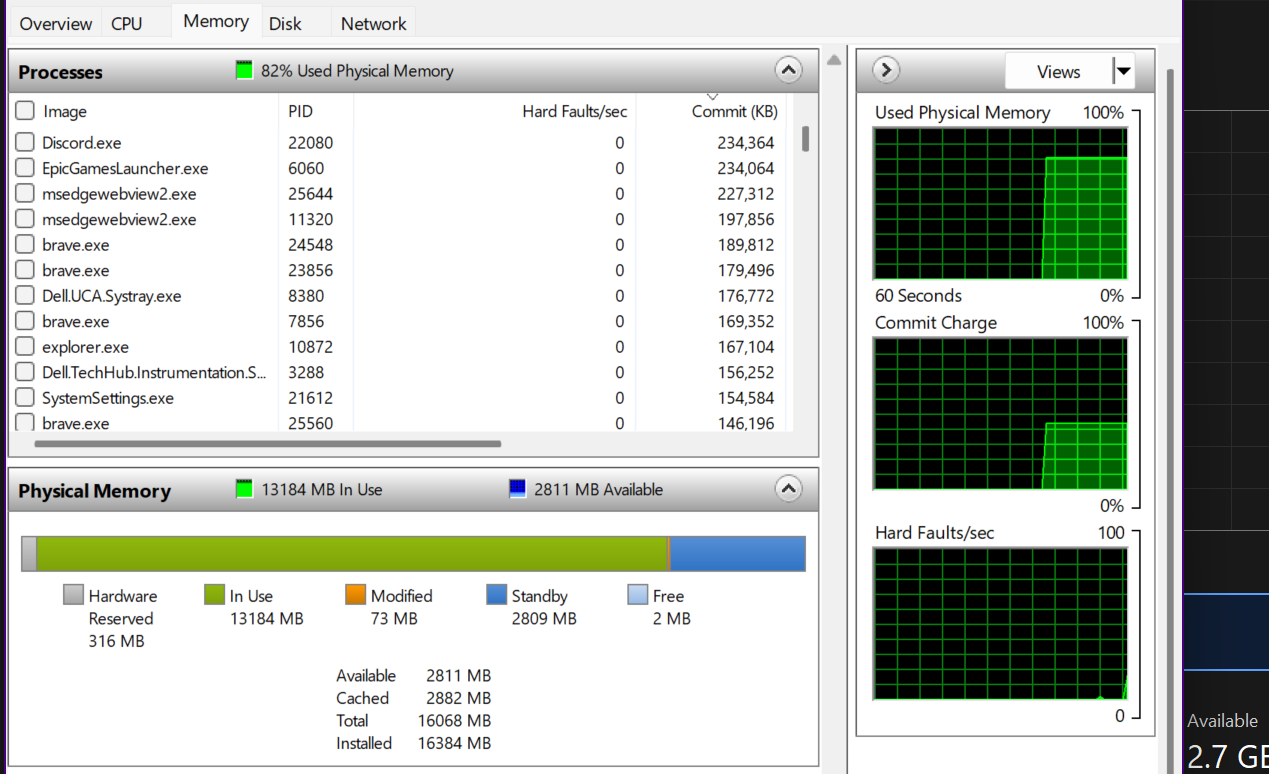1269x774 pixels.
Task: Check msedgewebview2.exe PID 11320 checkbox
Action: click(25, 219)
